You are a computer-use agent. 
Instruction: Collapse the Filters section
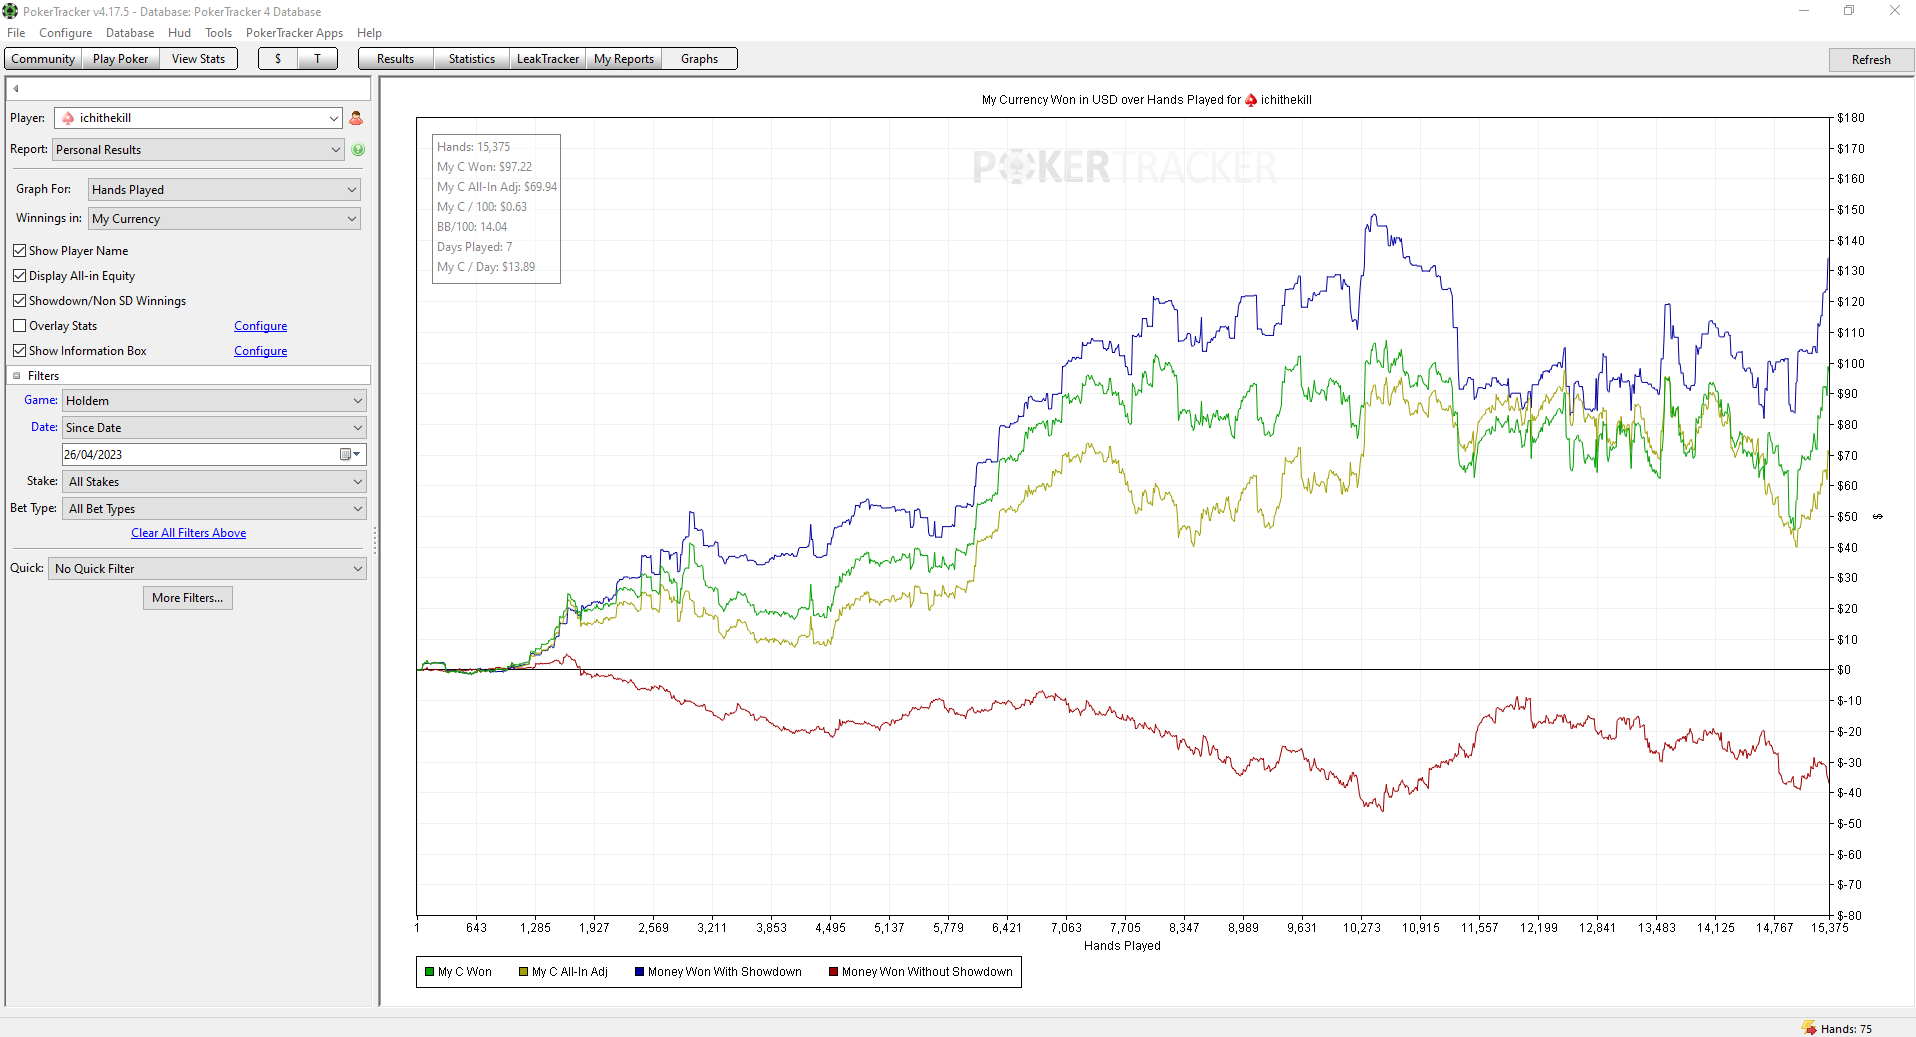[17, 376]
